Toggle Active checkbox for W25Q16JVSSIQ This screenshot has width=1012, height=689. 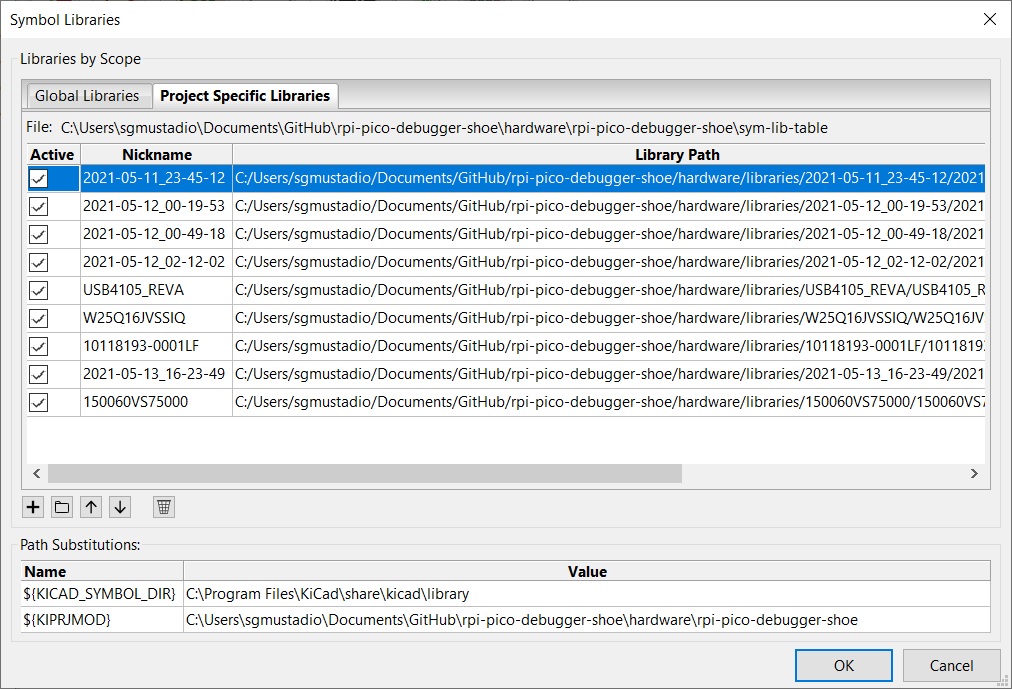pos(39,318)
